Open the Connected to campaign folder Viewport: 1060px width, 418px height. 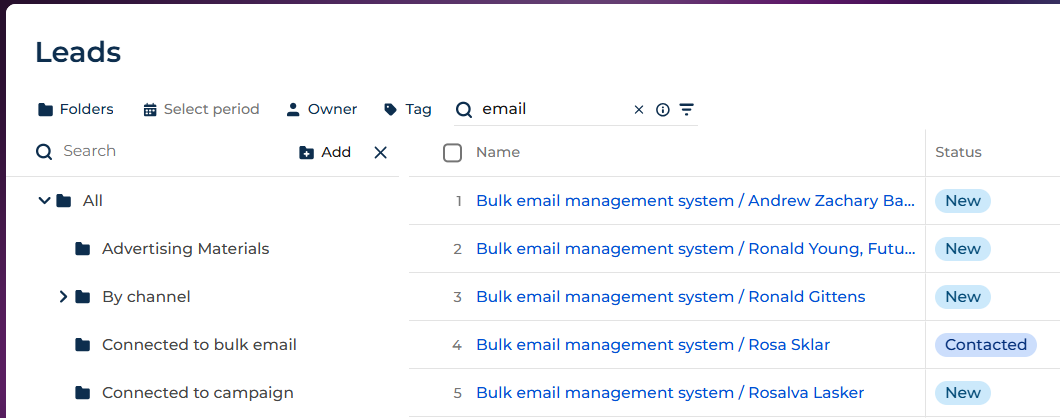197,393
